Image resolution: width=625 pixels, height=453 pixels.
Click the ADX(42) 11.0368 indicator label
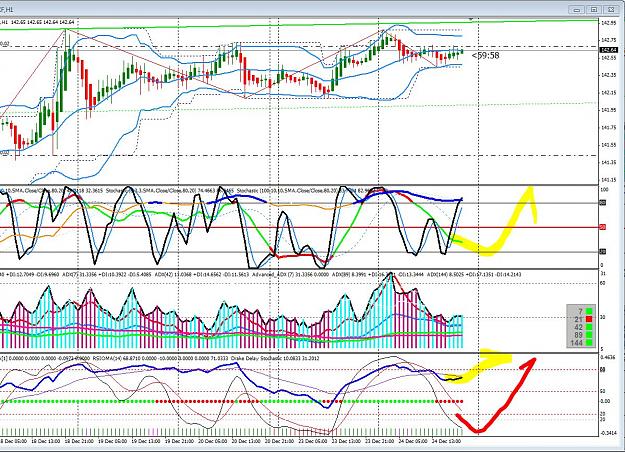tap(173, 274)
